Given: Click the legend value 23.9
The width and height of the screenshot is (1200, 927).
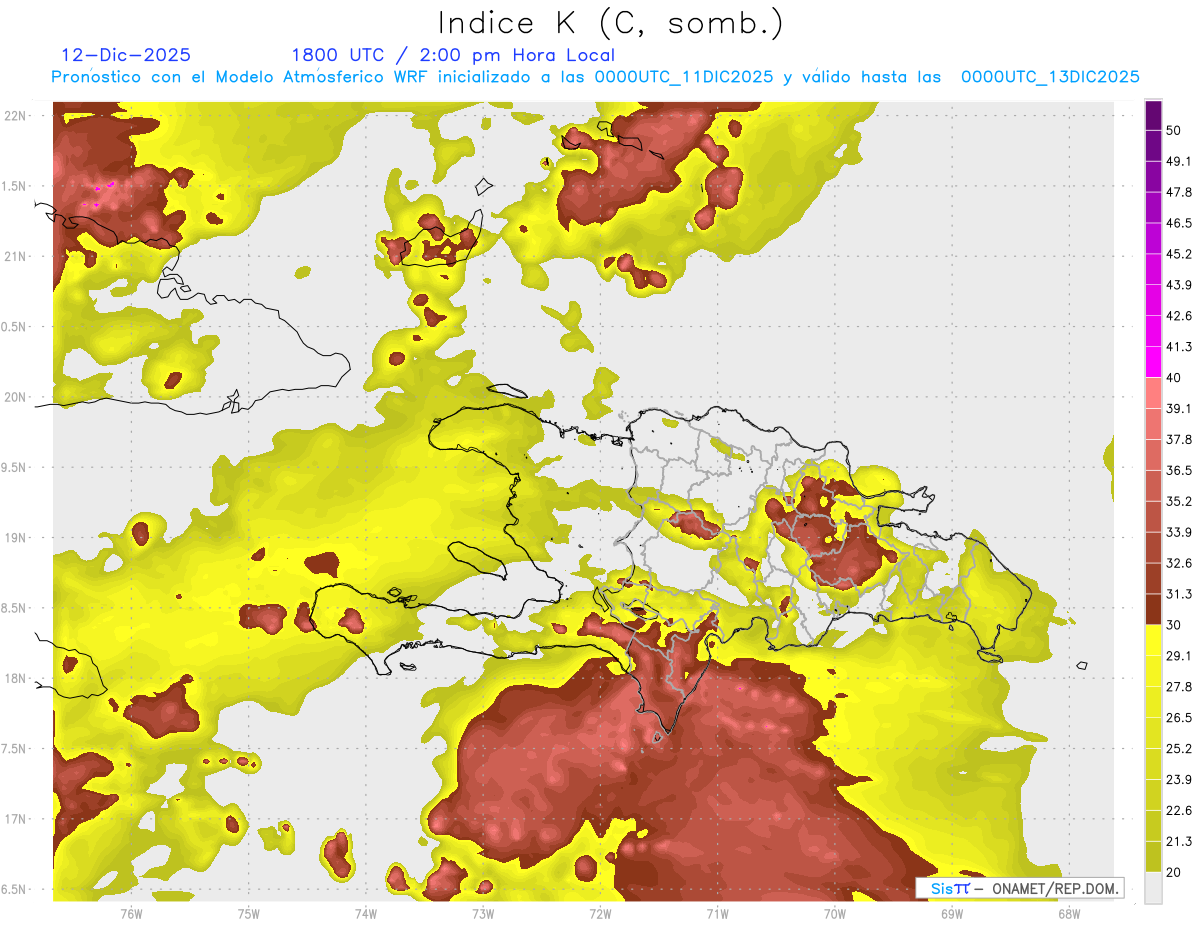Looking at the screenshot, I should click(x=1179, y=779).
